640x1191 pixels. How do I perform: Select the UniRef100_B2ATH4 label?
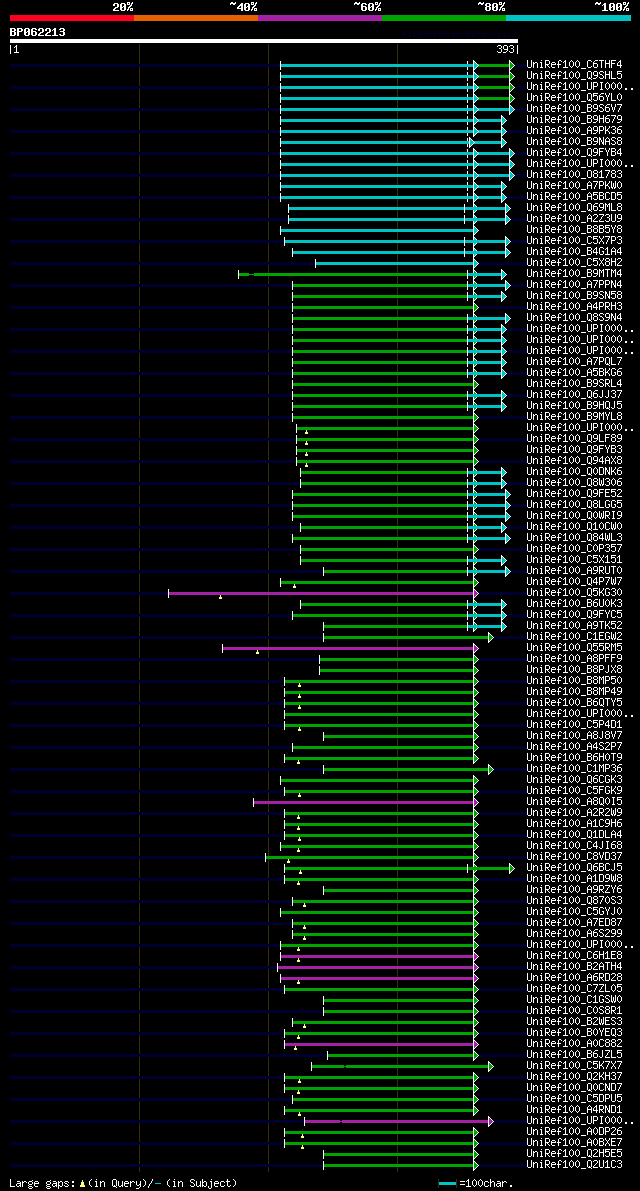(574, 968)
